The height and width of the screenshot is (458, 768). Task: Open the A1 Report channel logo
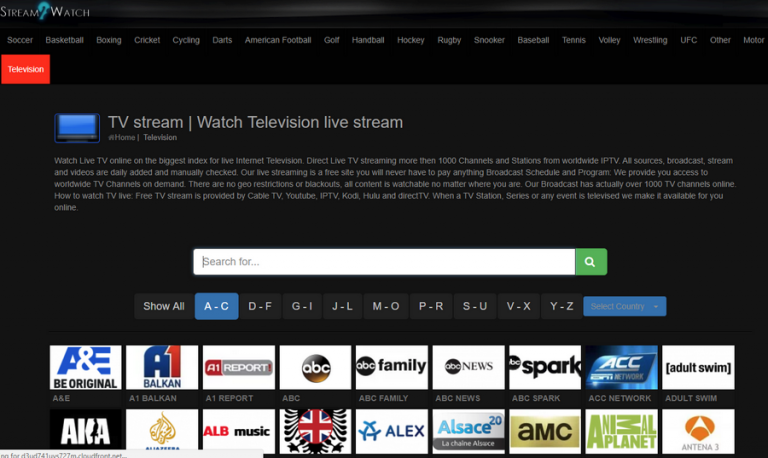click(x=239, y=367)
